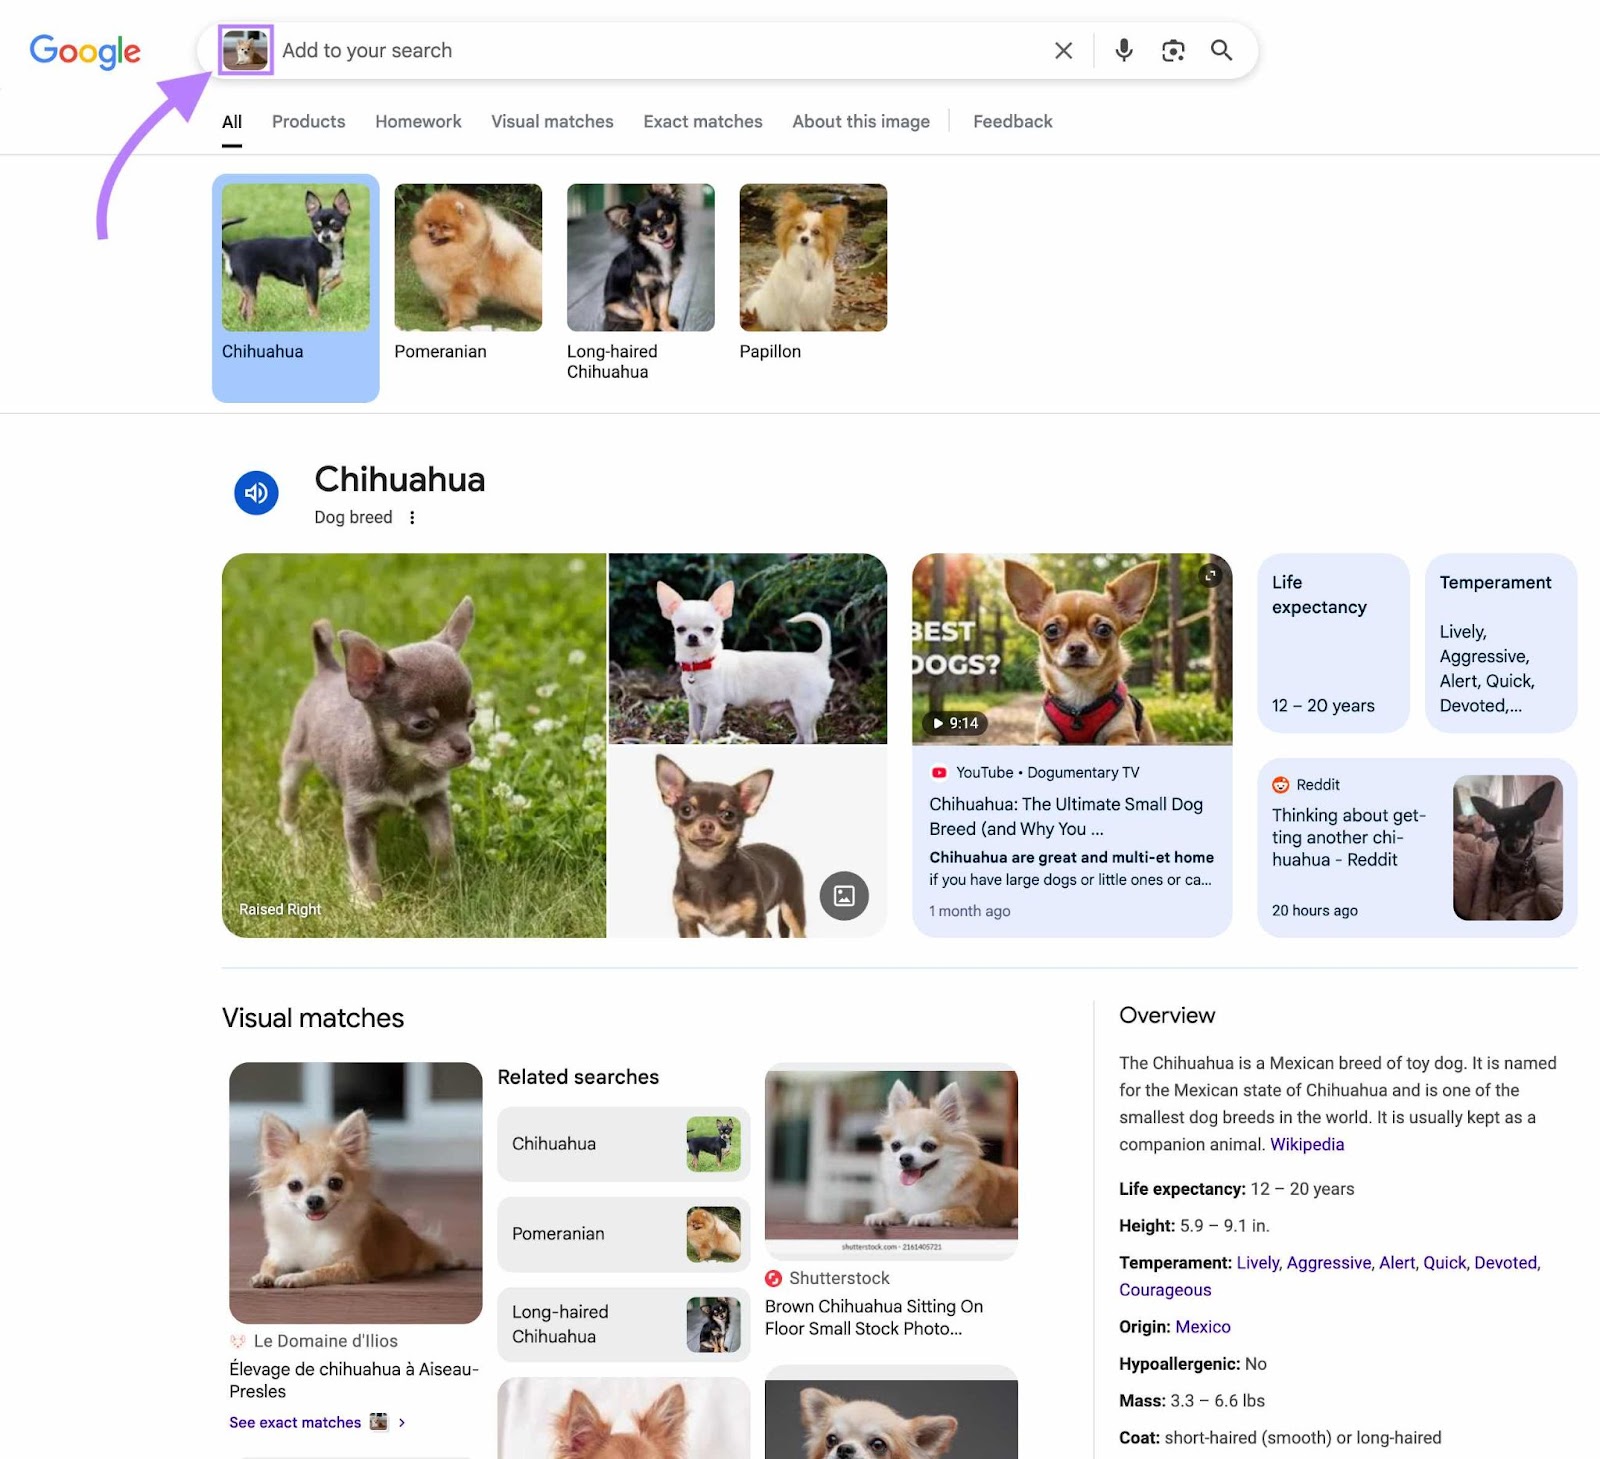Open the overflow menu beside Dog breed
The width and height of the screenshot is (1600, 1459).
(x=412, y=518)
